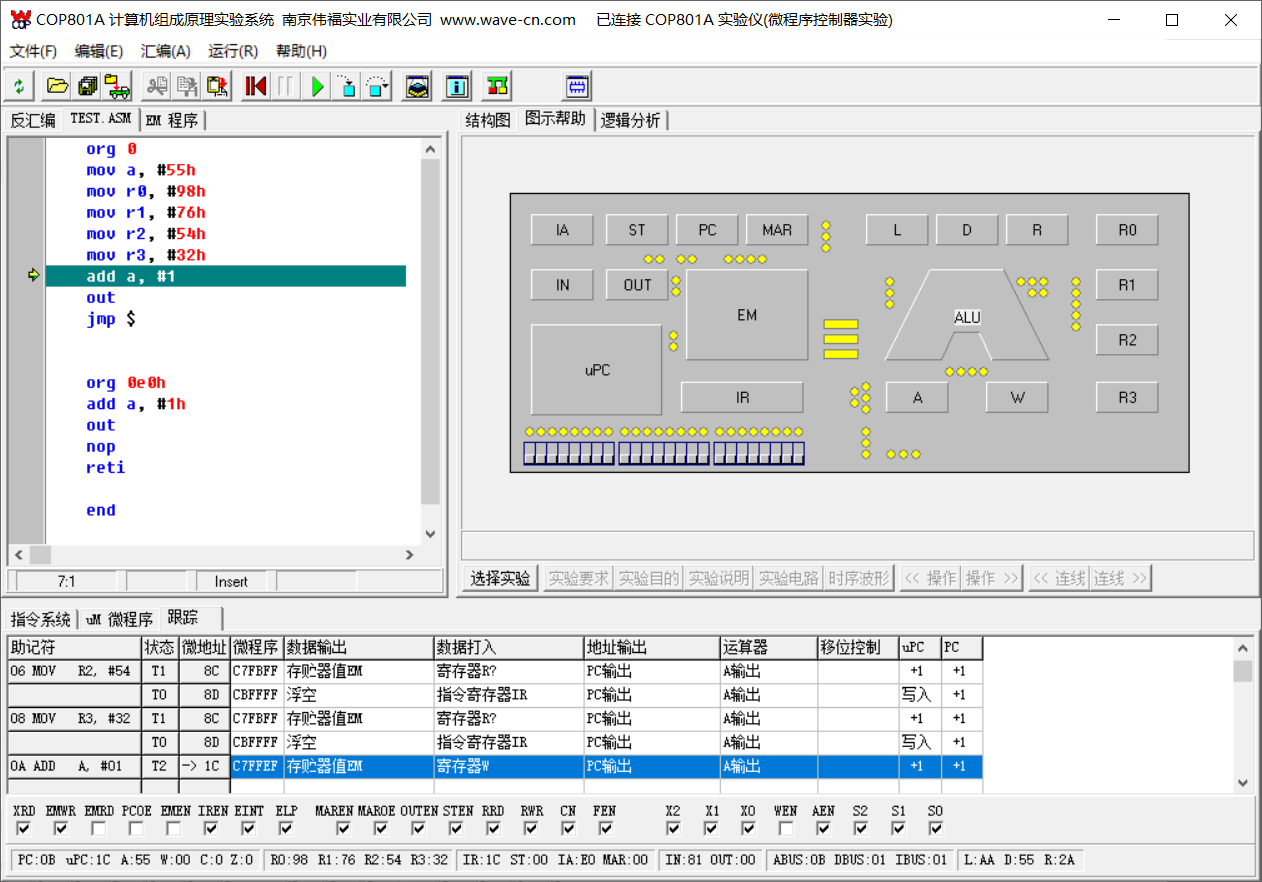Toggle the FEN checkbox
The width and height of the screenshot is (1262, 882).
[x=606, y=829]
